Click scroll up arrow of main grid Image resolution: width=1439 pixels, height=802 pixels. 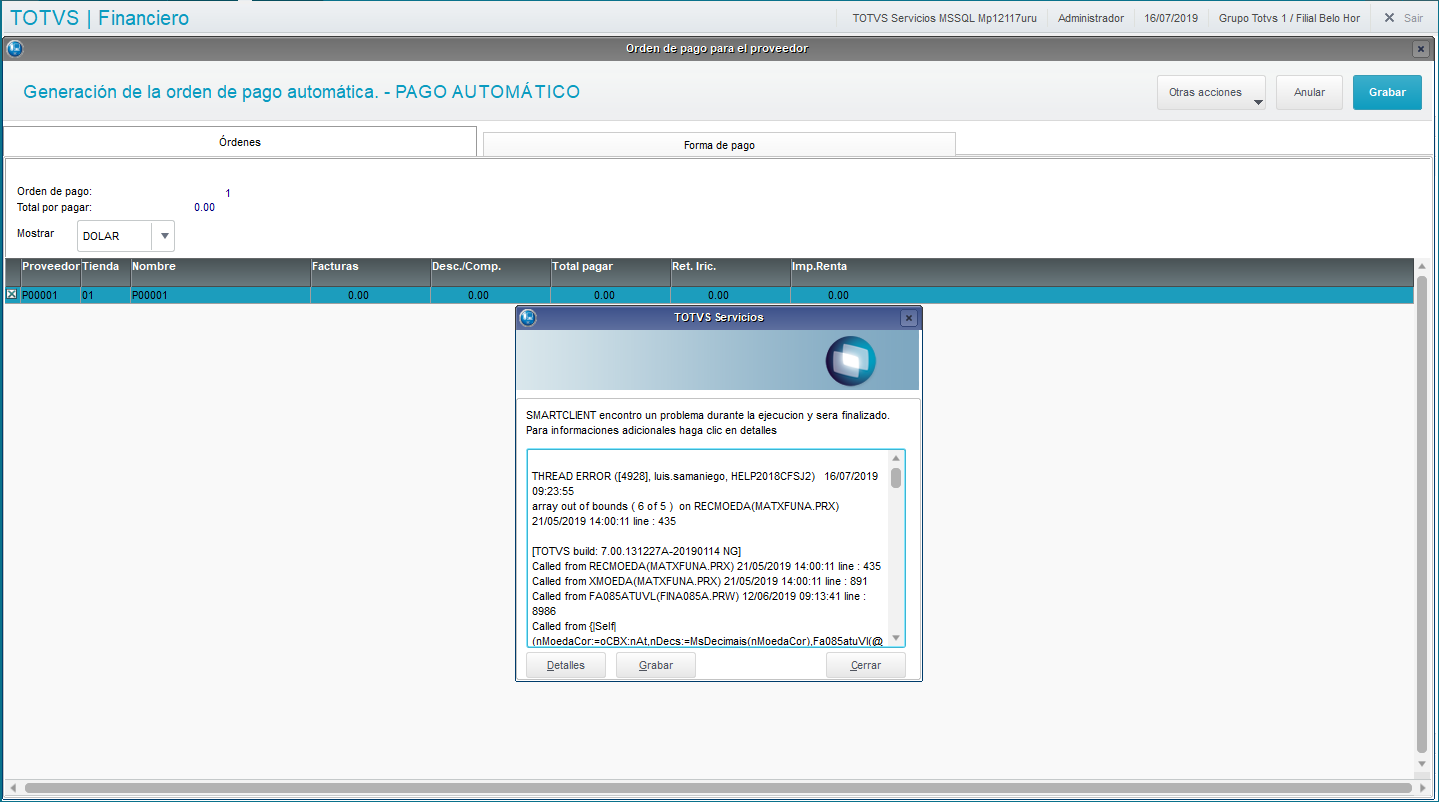click(1422, 267)
